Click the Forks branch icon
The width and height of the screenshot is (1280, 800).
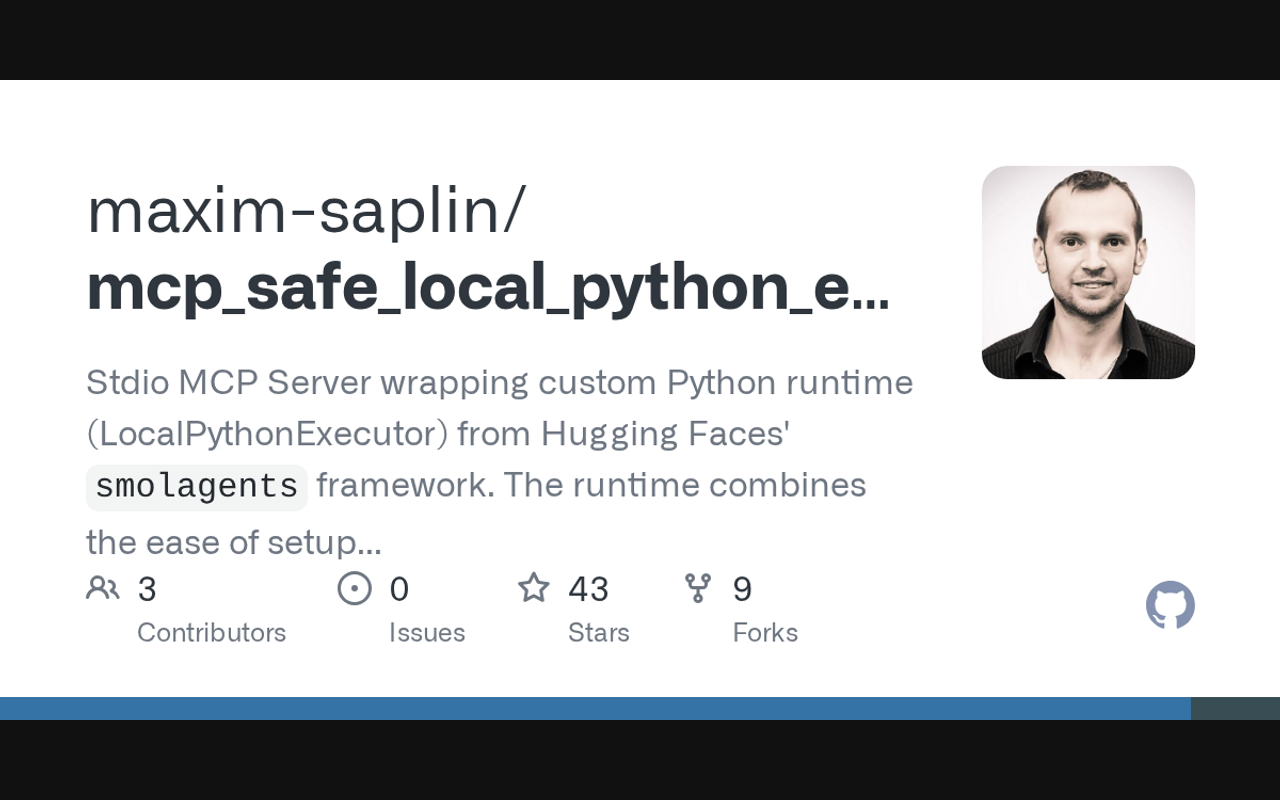pyautogui.click(x=698, y=588)
